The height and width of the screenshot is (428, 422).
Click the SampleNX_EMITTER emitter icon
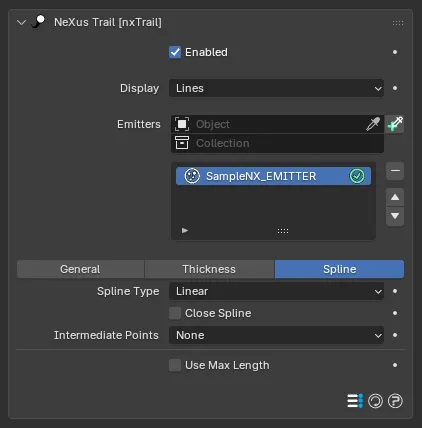(x=192, y=176)
